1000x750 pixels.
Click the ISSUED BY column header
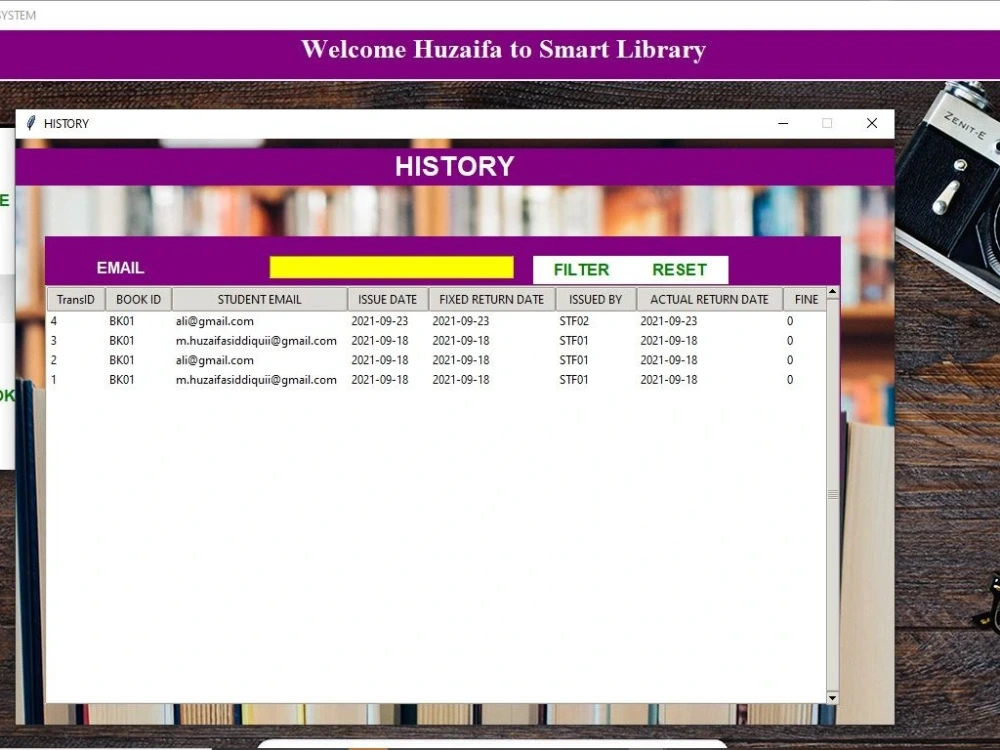596,298
